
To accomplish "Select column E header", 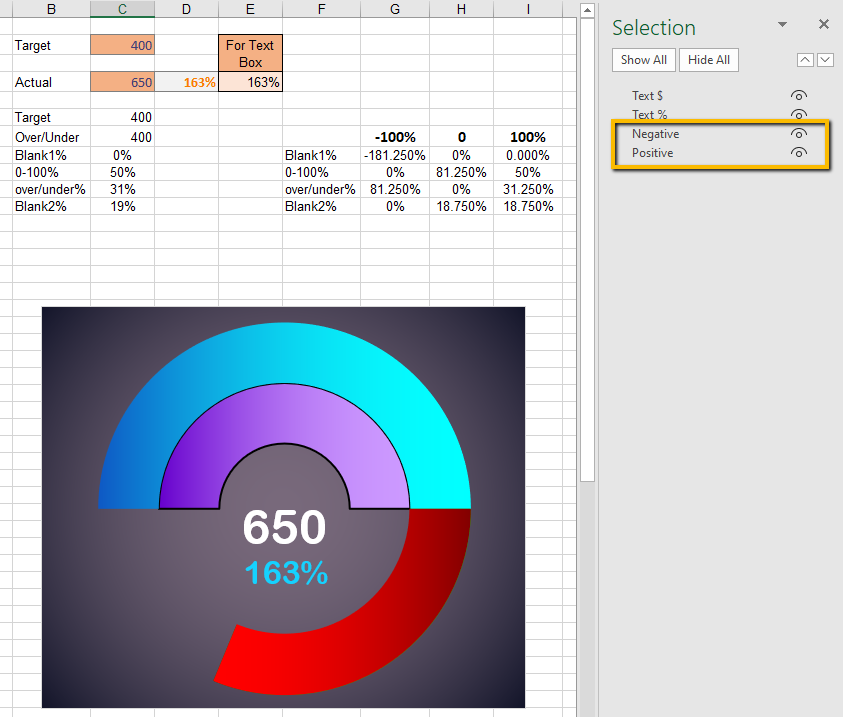I will pyautogui.click(x=251, y=9).
